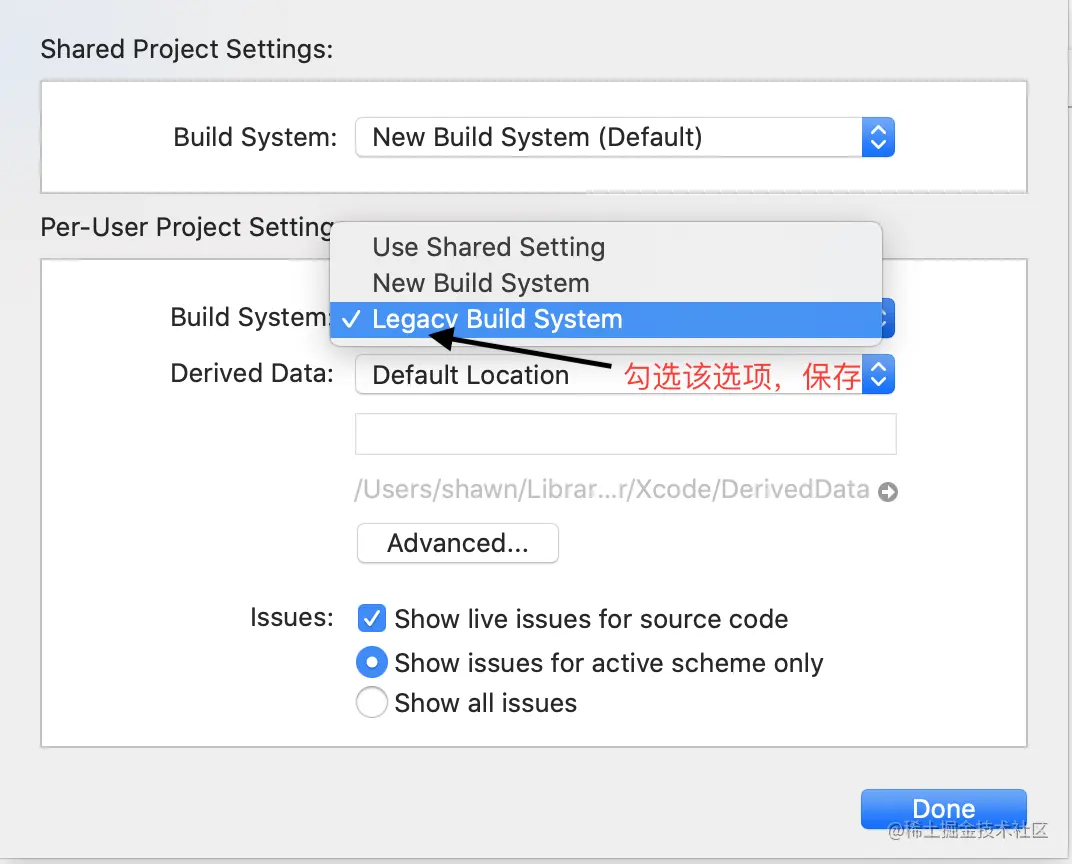Screen dimensions: 1072x864
Task: Click the /Users/shawn DerivedData path text
Action: [610, 490]
